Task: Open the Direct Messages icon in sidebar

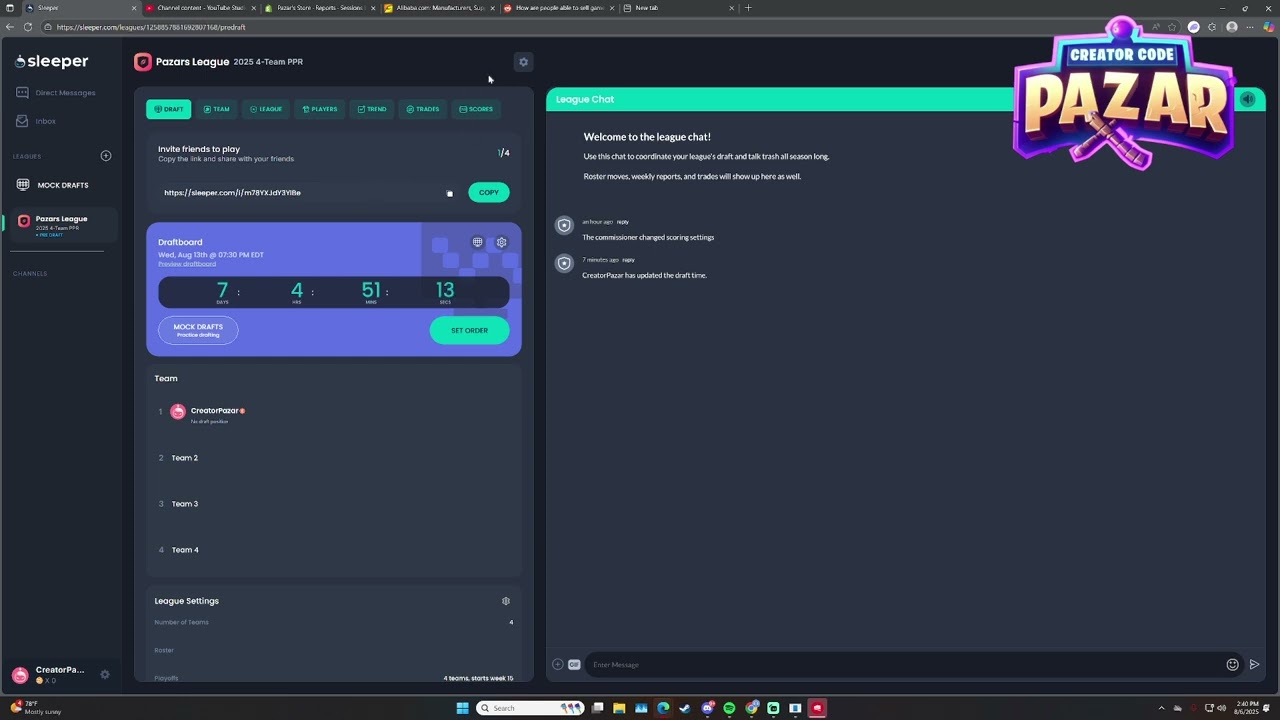Action: (x=22, y=93)
